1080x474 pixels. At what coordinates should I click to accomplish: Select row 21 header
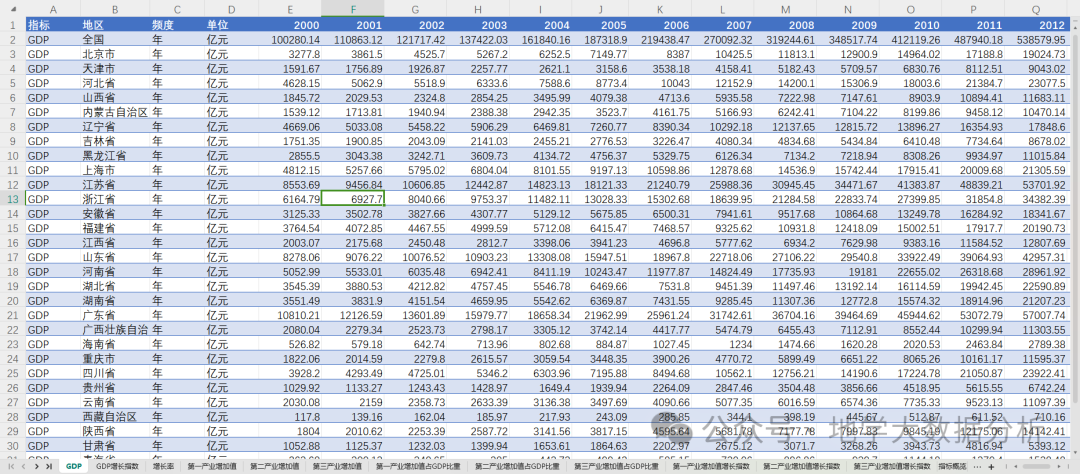pyautogui.click(x=12, y=315)
